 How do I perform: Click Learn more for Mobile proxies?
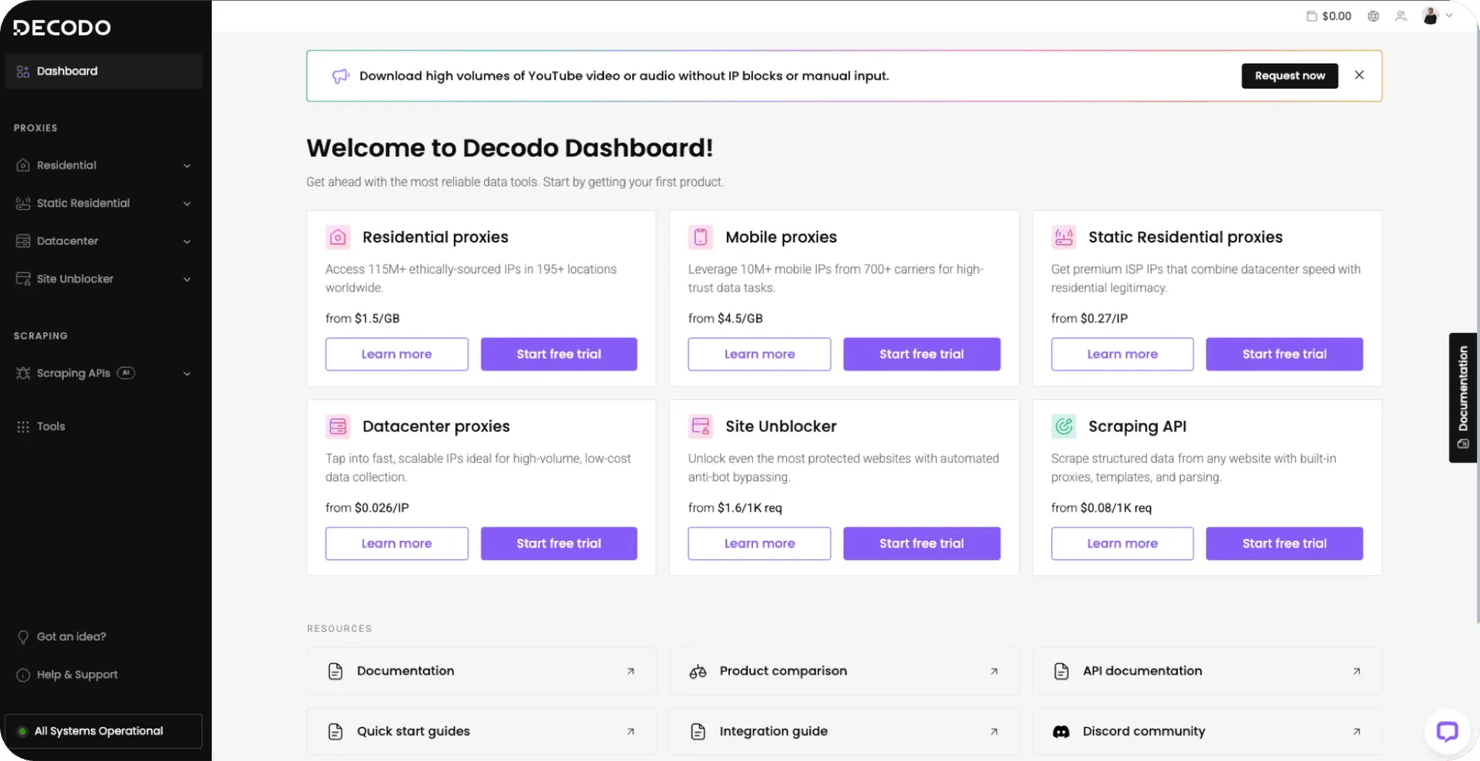(x=759, y=354)
